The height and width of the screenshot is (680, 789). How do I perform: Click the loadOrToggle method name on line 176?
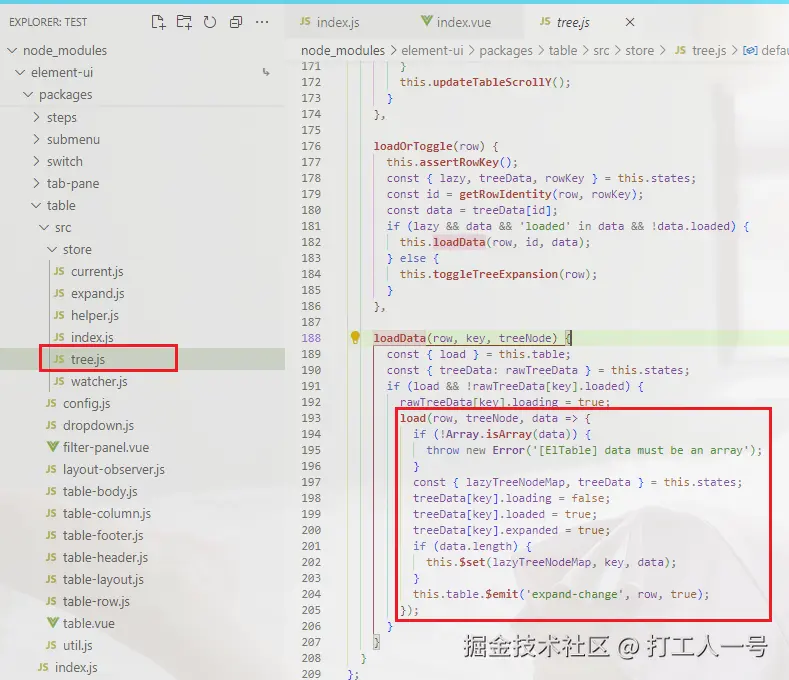point(413,146)
